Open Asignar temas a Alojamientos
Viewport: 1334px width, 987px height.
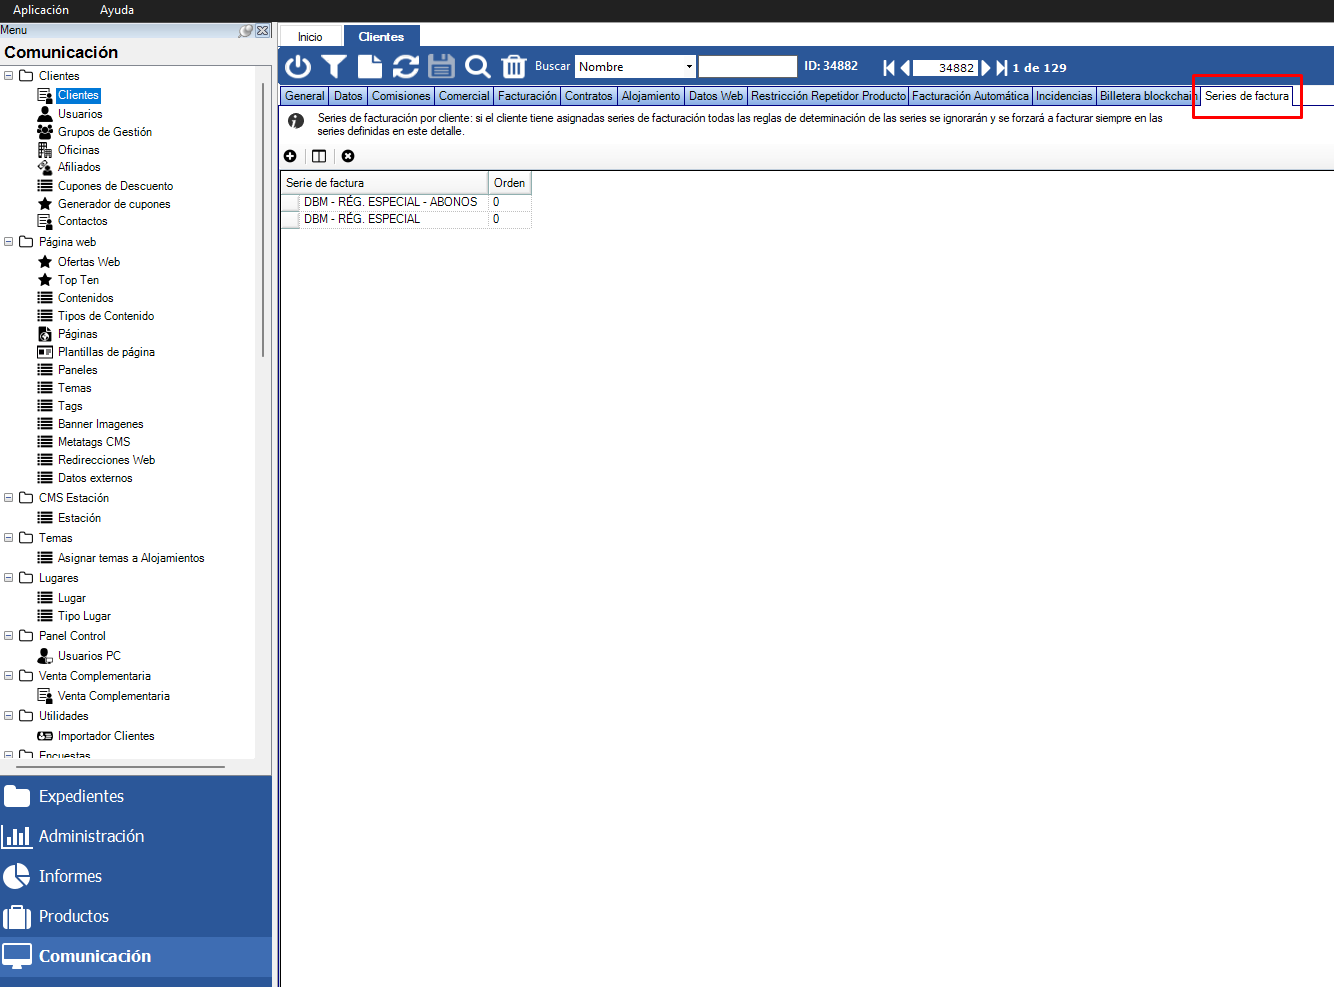point(131,558)
